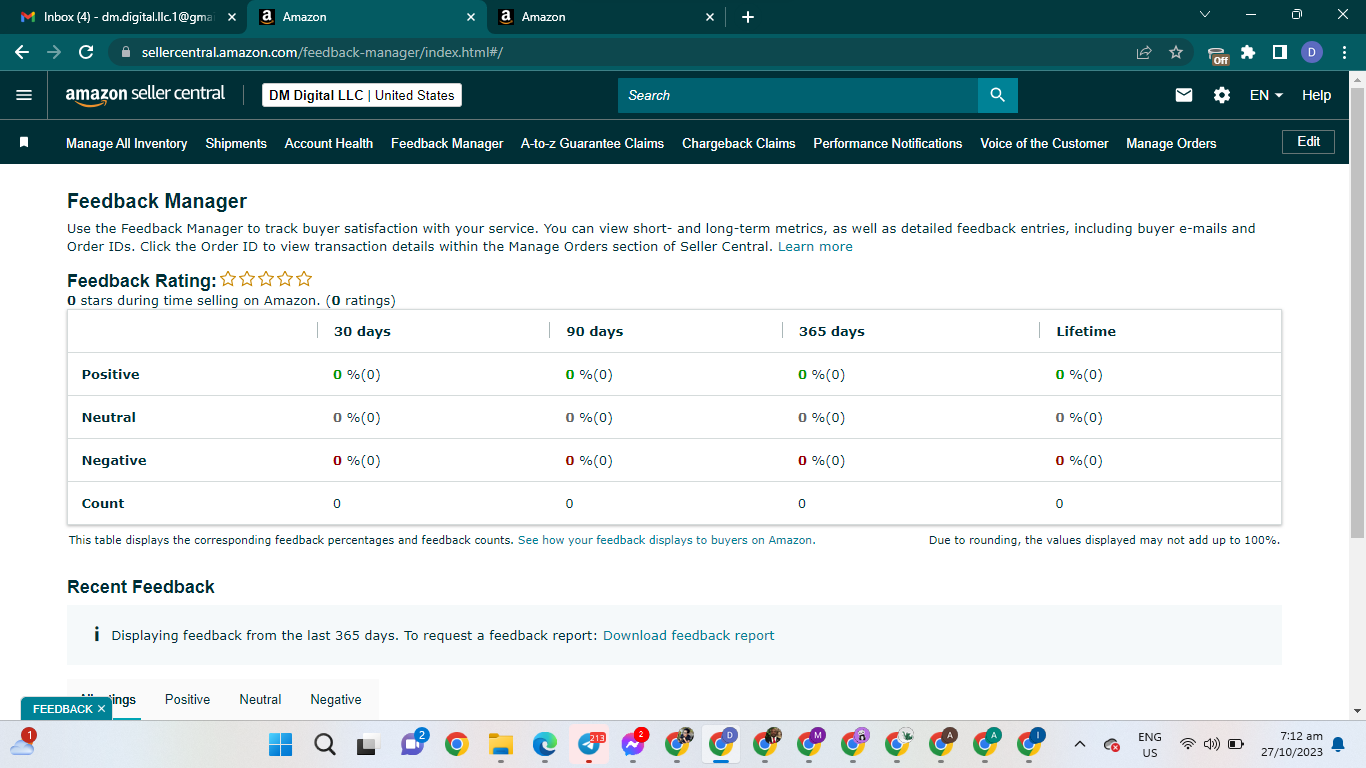Image resolution: width=1366 pixels, height=768 pixels.
Task: Open the Chrome extensions puzzle icon
Action: coord(1248,52)
